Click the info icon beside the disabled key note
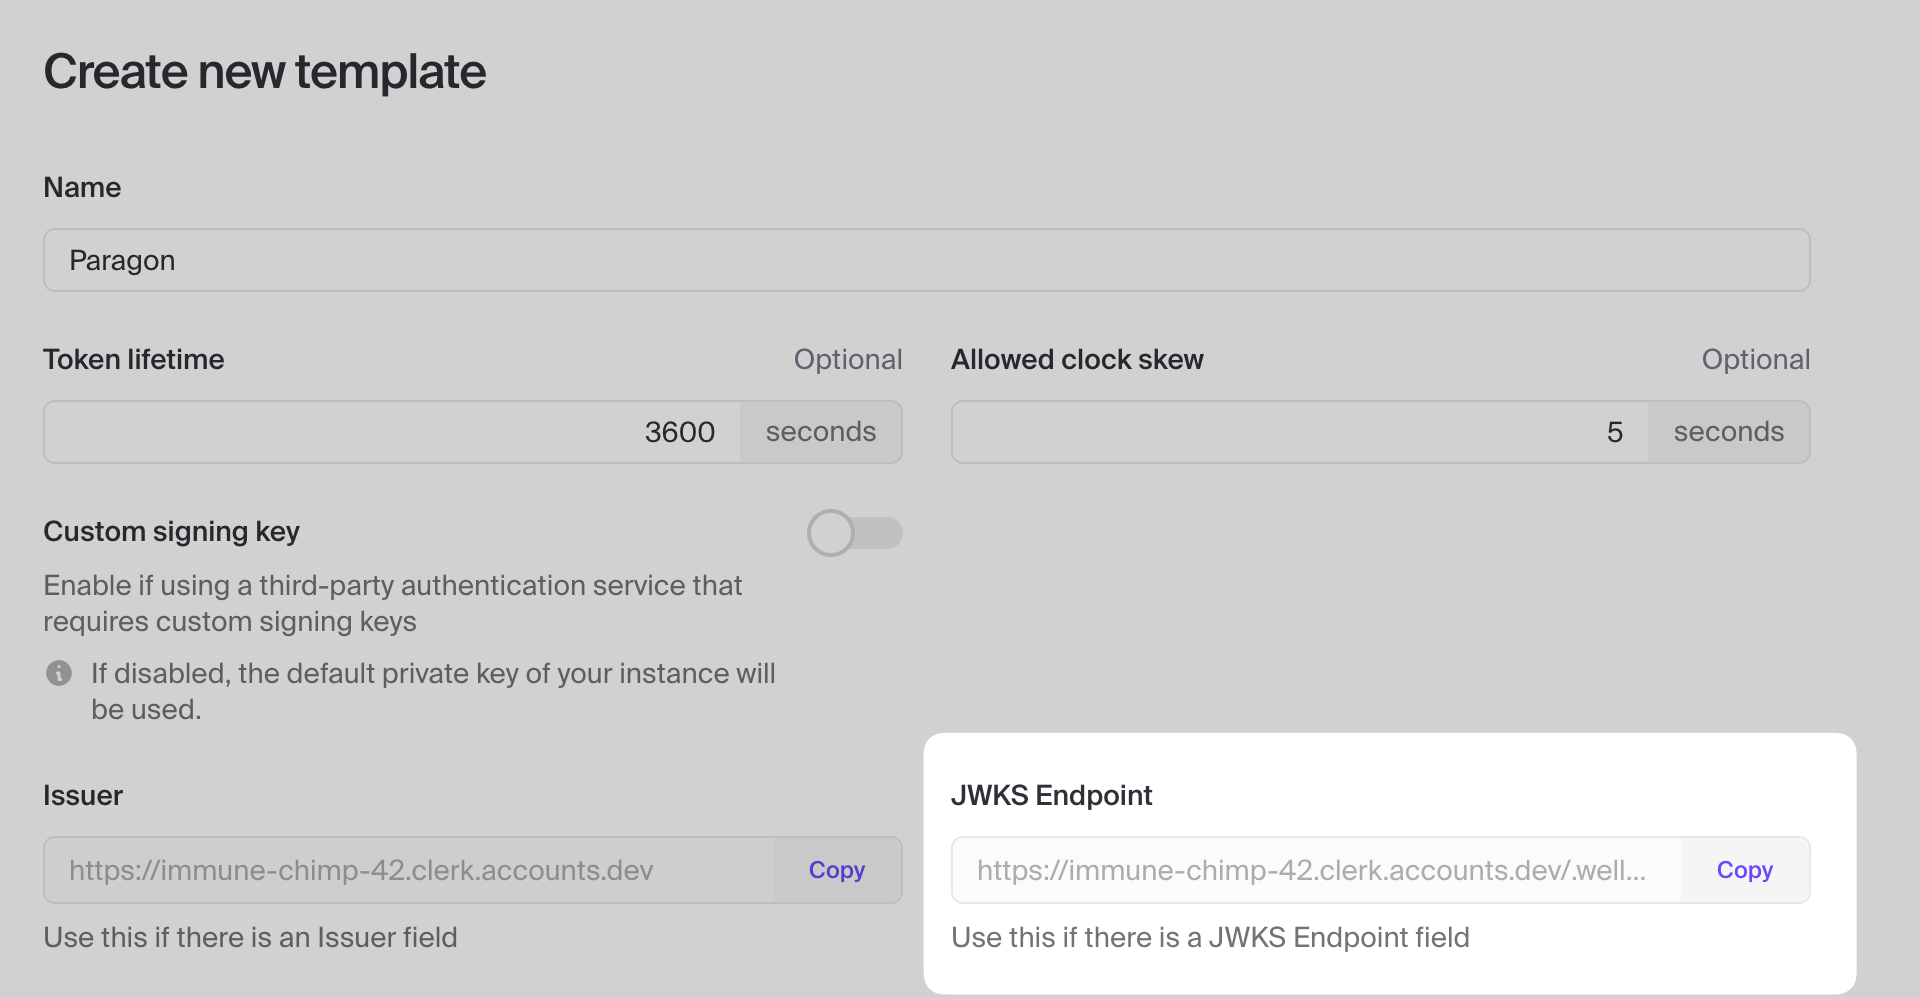1920x998 pixels. click(59, 673)
